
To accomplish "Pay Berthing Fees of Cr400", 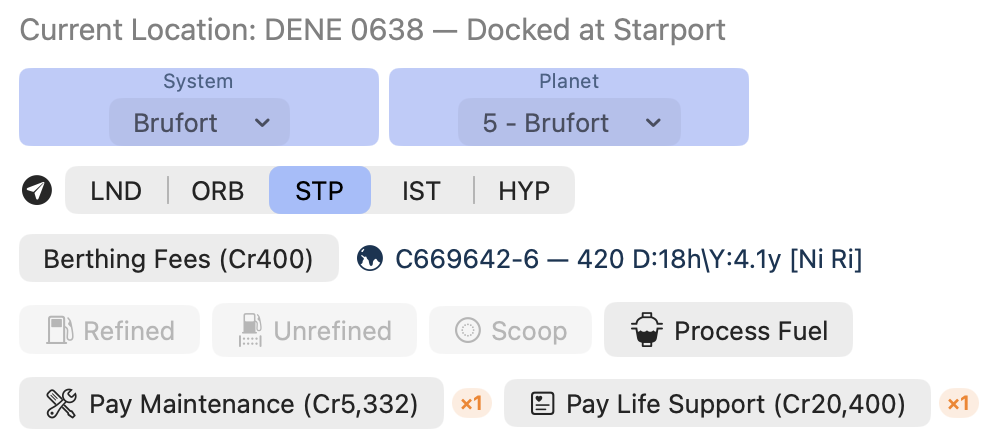I will pos(178,259).
